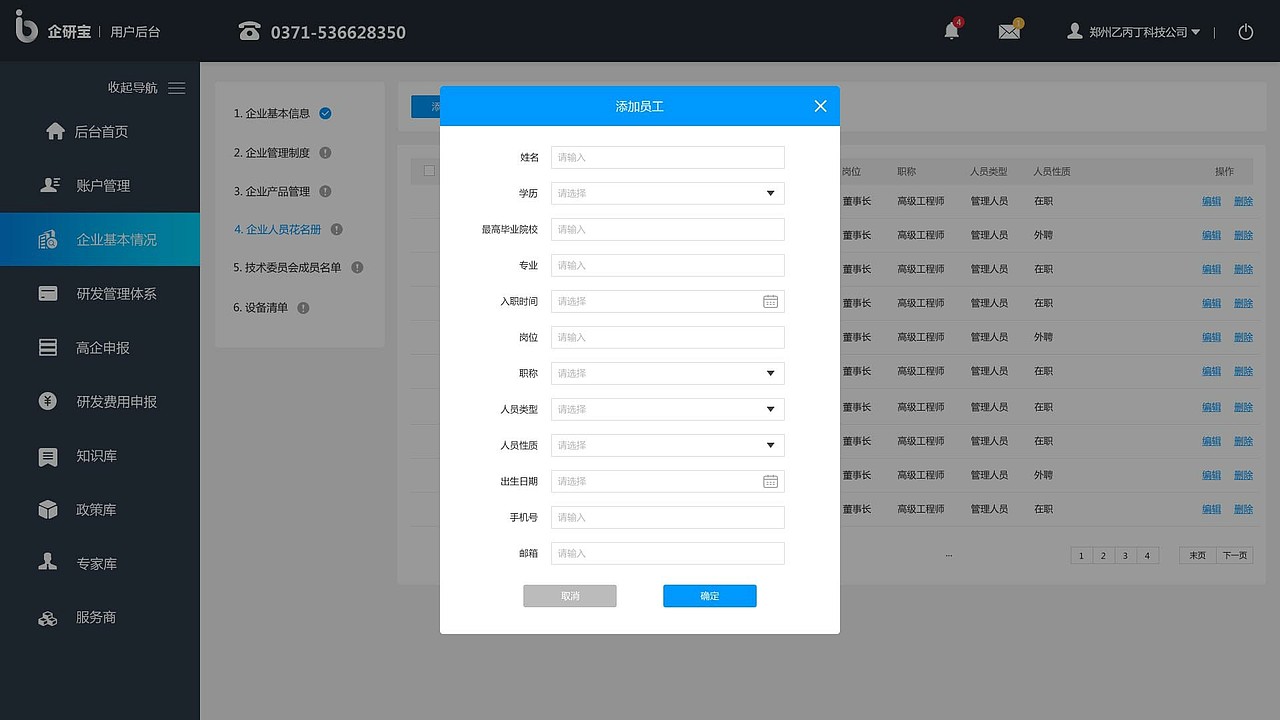
Task: Click the 企业基本情况 sidebar icon
Action: (x=47, y=240)
